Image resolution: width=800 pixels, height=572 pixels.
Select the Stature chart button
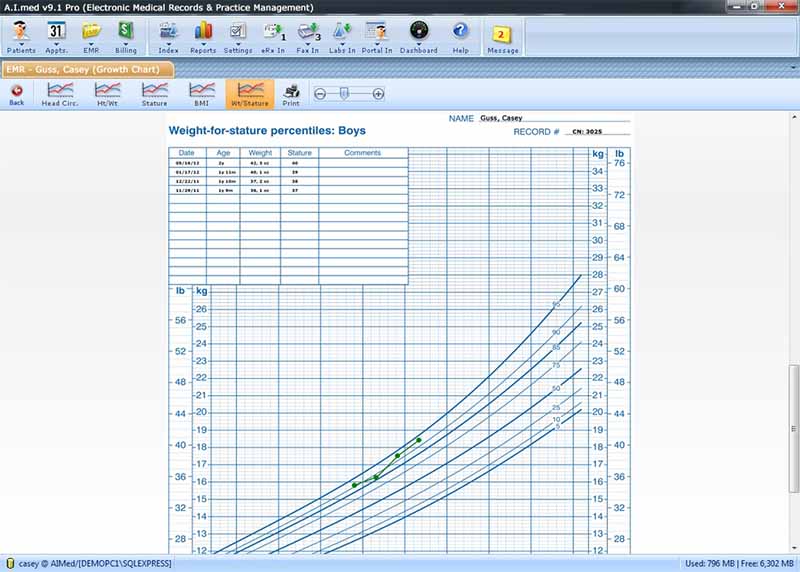click(x=155, y=94)
